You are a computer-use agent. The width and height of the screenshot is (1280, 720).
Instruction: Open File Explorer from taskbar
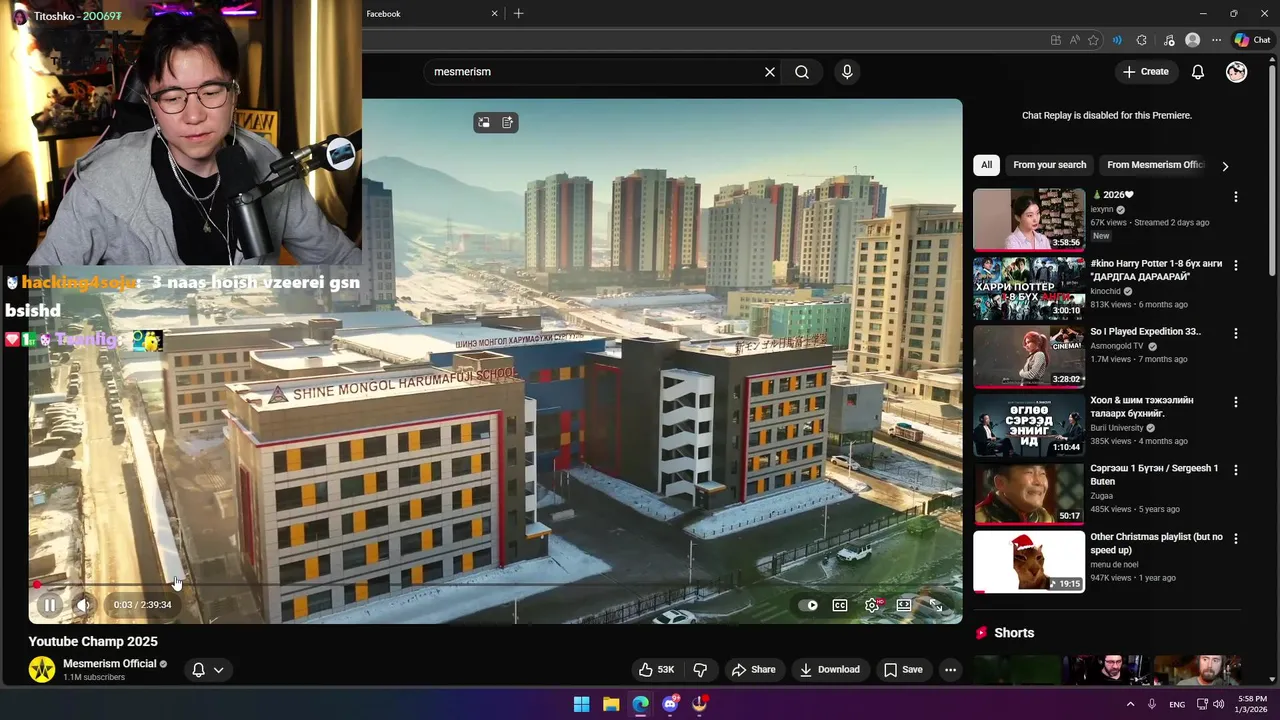[611, 704]
